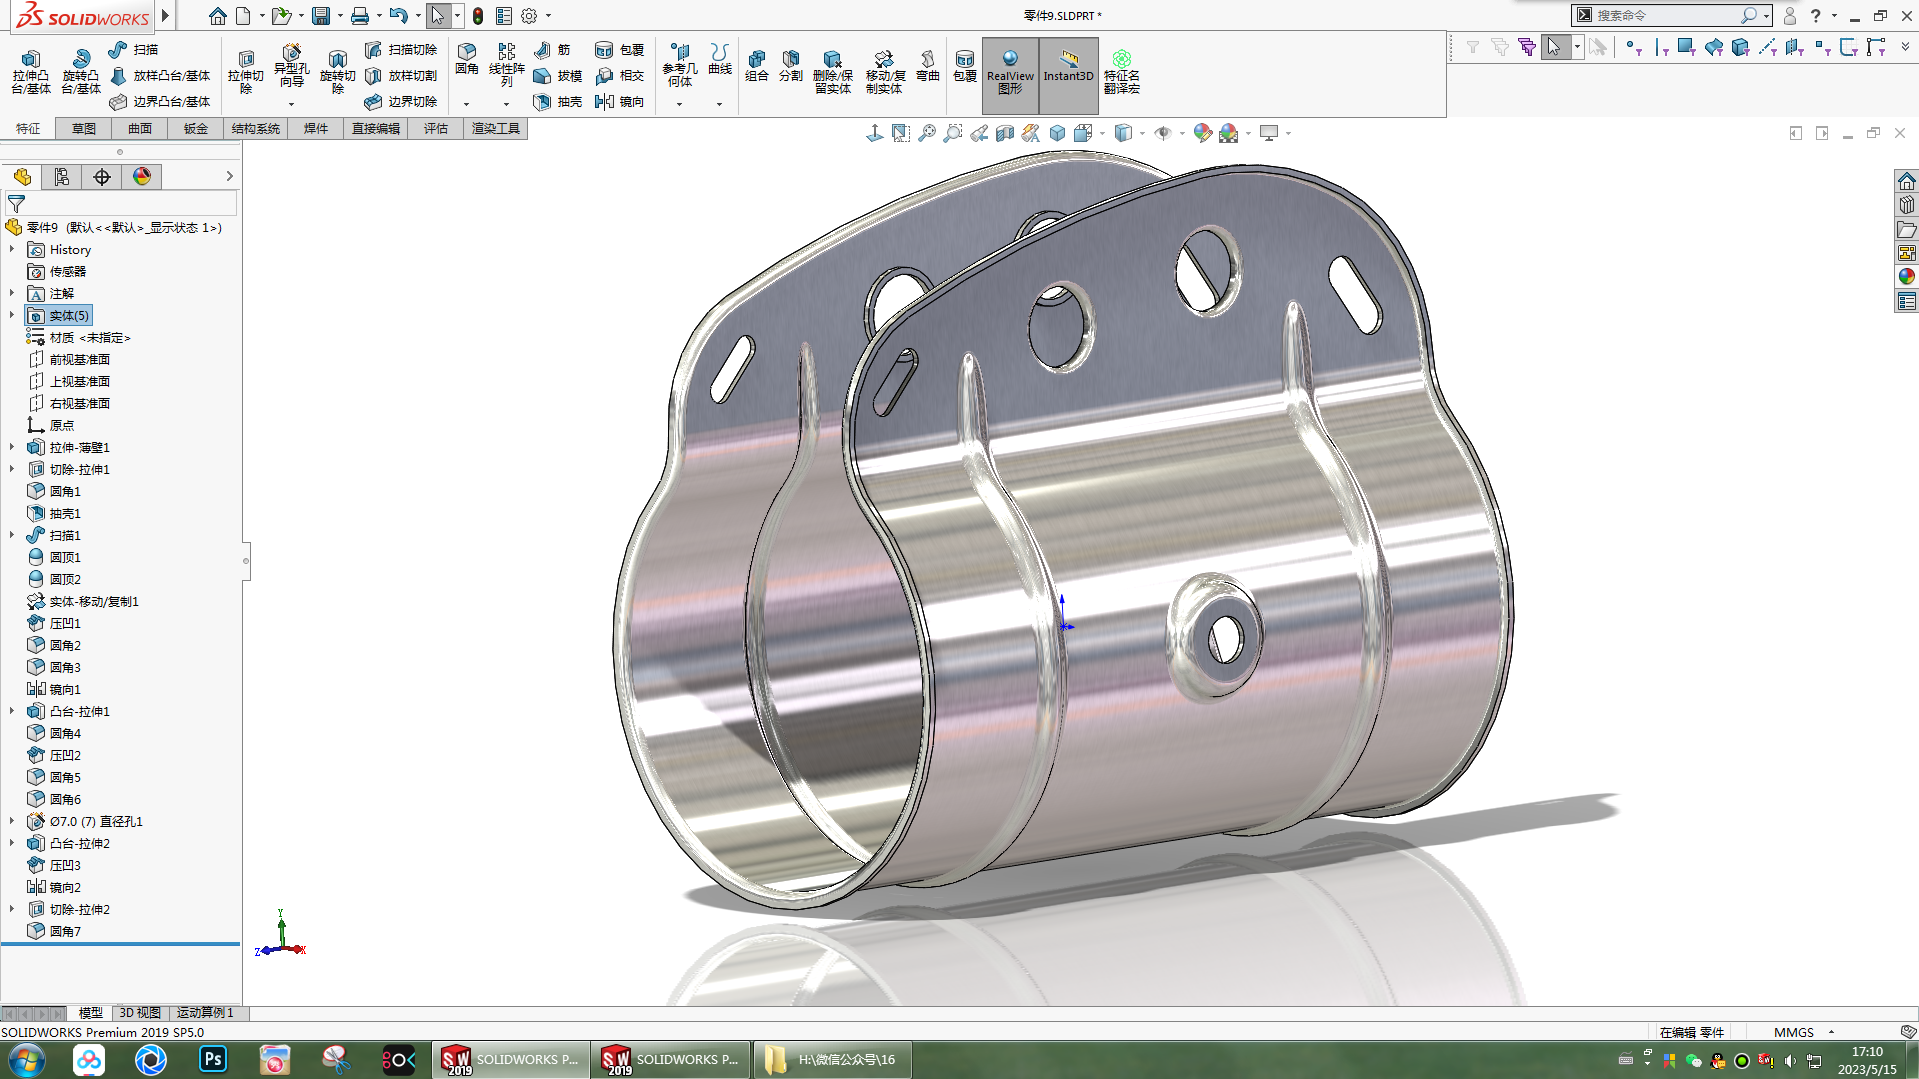
Task: Switch to the 3D 视图 bottom tab
Action: point(140,1012)
